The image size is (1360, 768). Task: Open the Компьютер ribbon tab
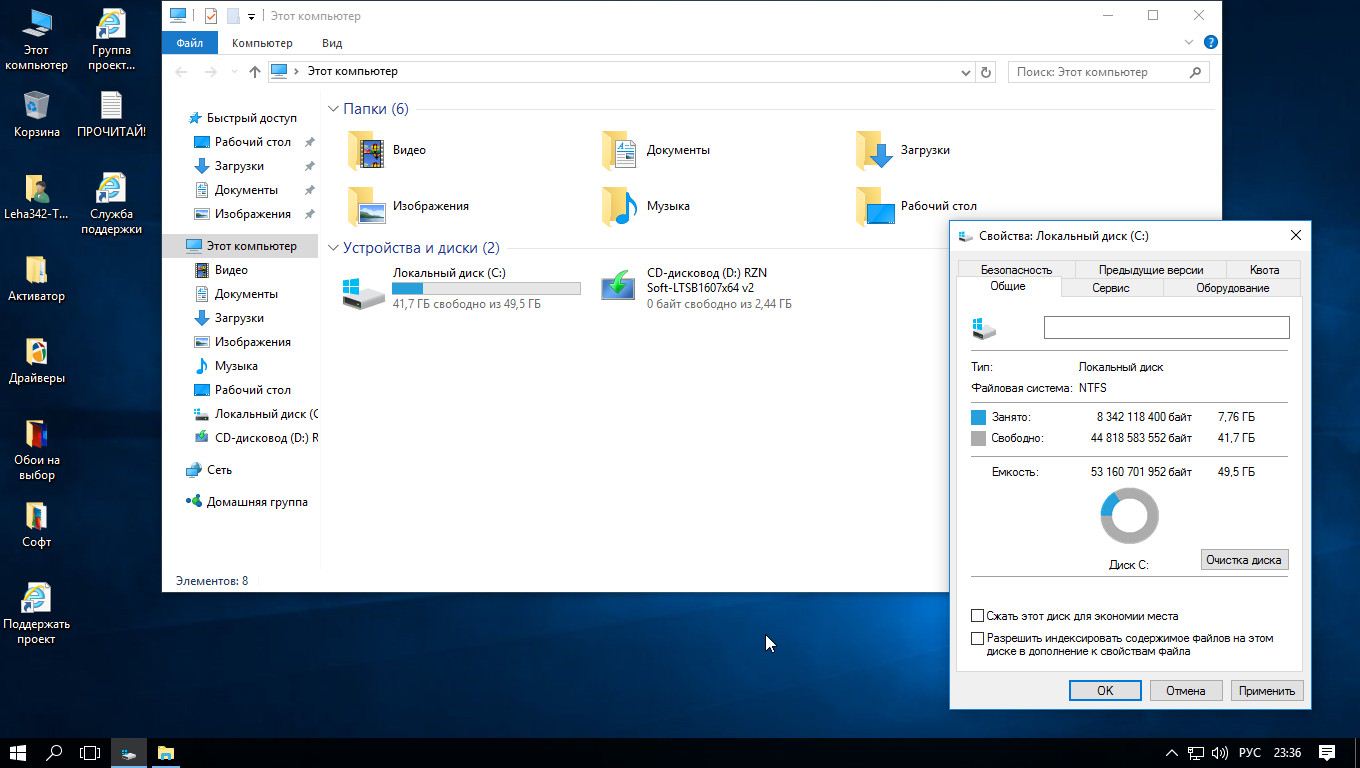tap(262, 43)
